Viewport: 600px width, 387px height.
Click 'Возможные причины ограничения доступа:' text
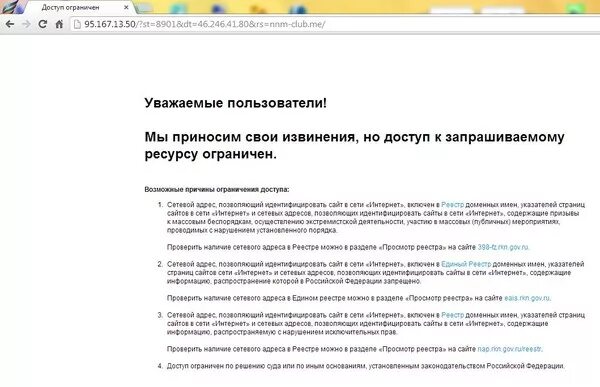coord(217,189)
